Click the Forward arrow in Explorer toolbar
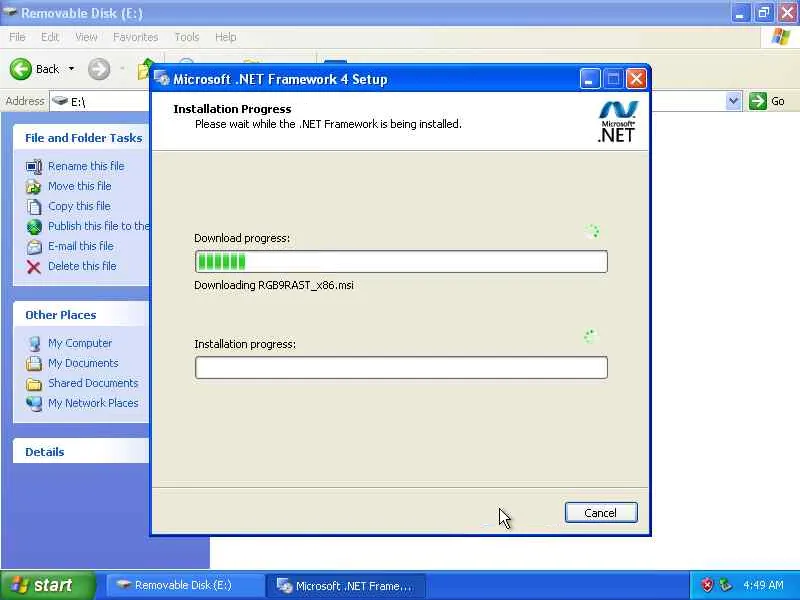Image resolution: width=800 pixels, height=600 pixels. point(98,69)
